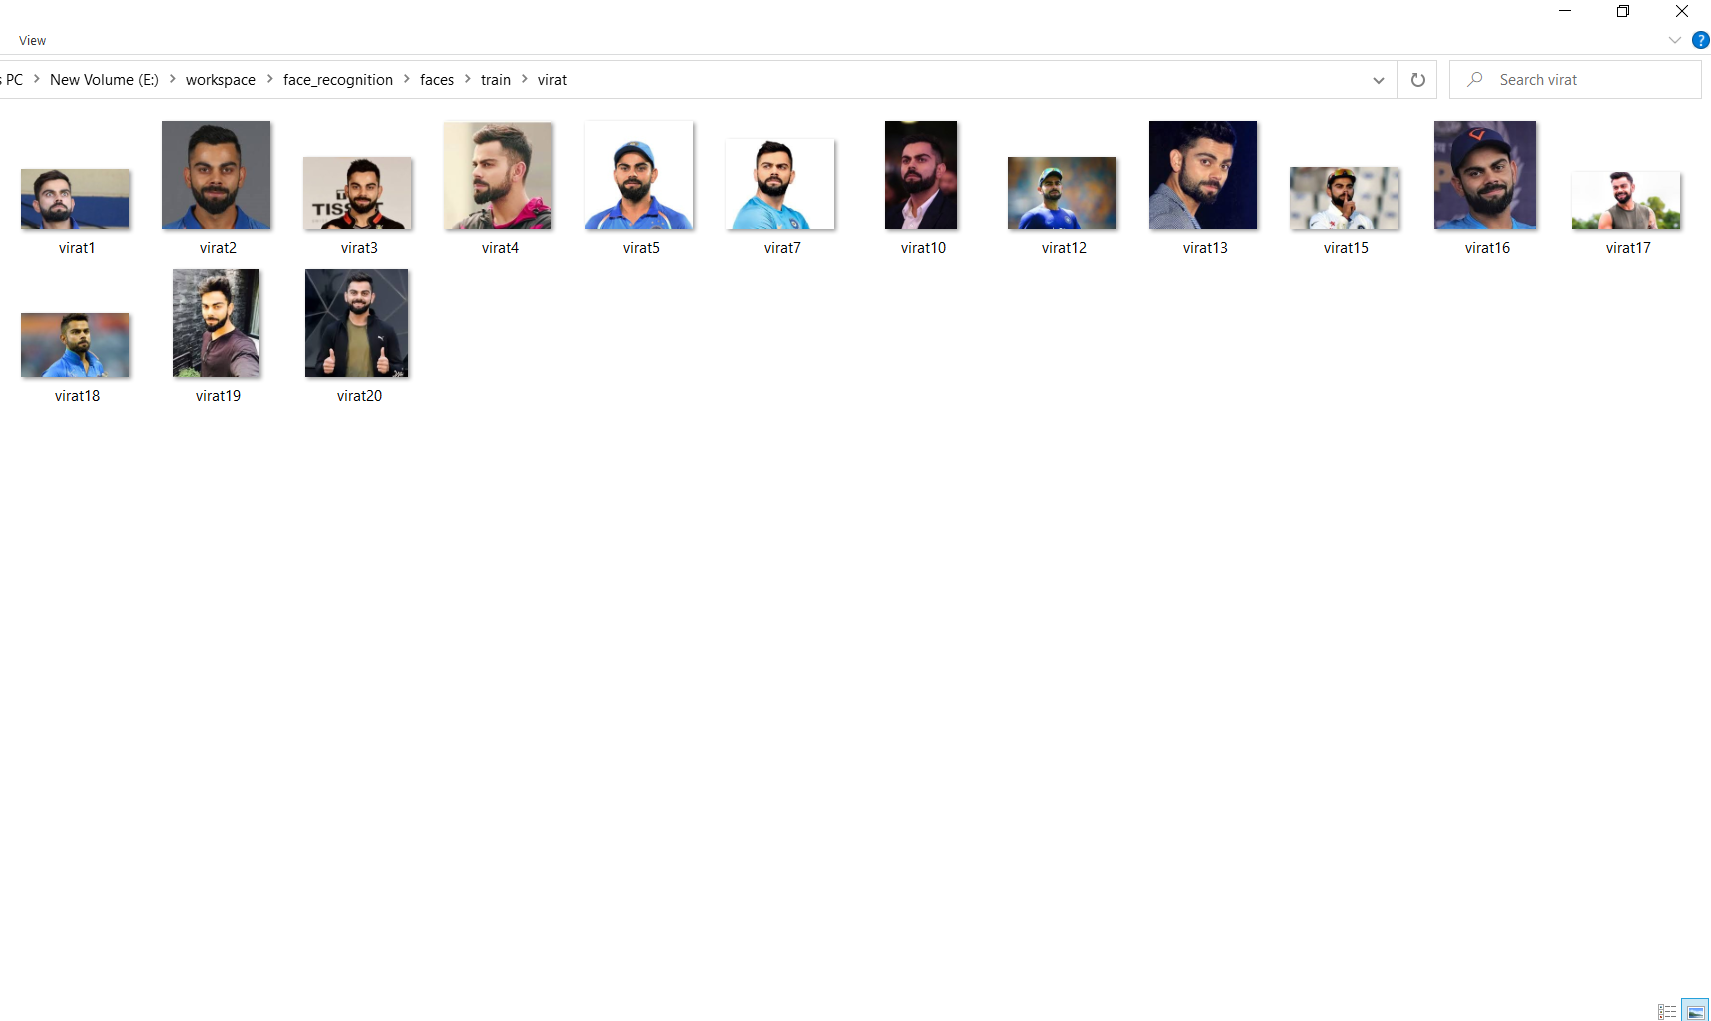Jump to New Volume (E:) breadcrumb
1711x1021 pixels.
(x=104, y=80)
